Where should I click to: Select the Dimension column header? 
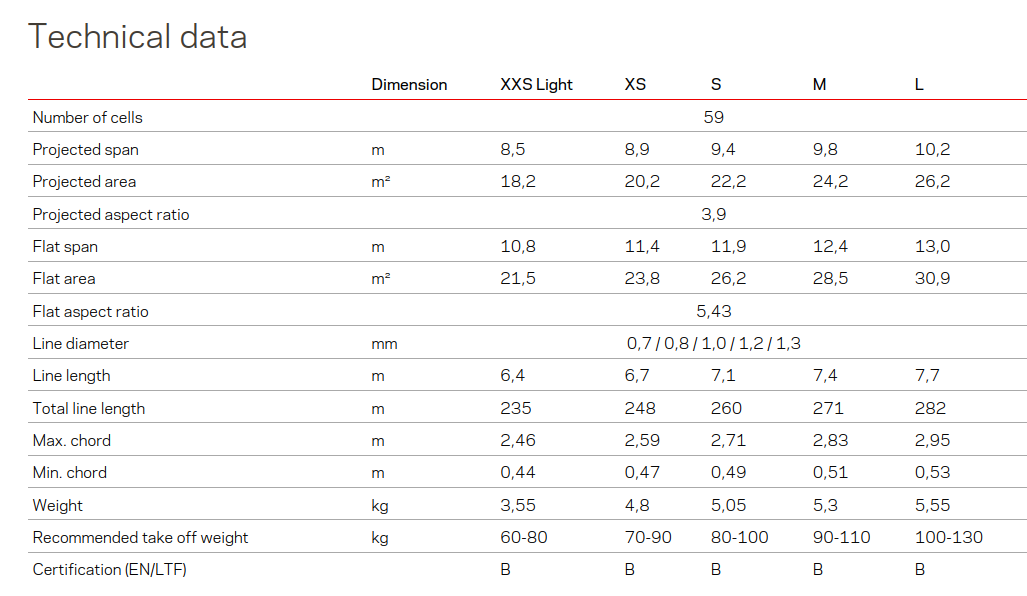[409, 85]
